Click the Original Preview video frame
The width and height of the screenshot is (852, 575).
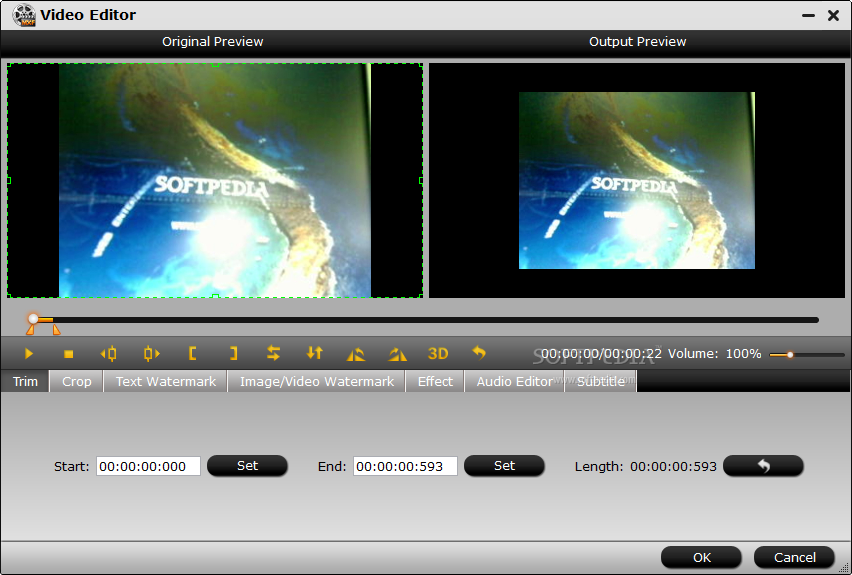(215, 180)
